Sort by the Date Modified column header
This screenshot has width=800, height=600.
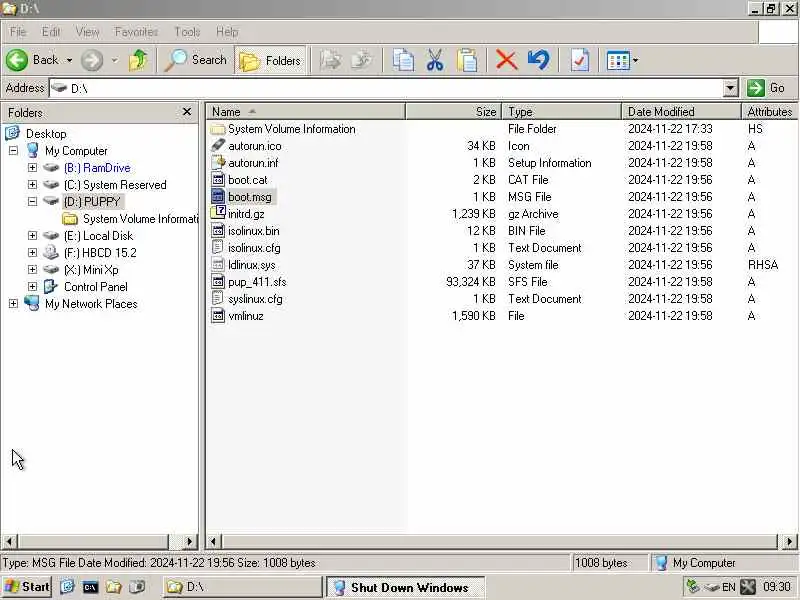pyautogui.click(x=681, y=111)
